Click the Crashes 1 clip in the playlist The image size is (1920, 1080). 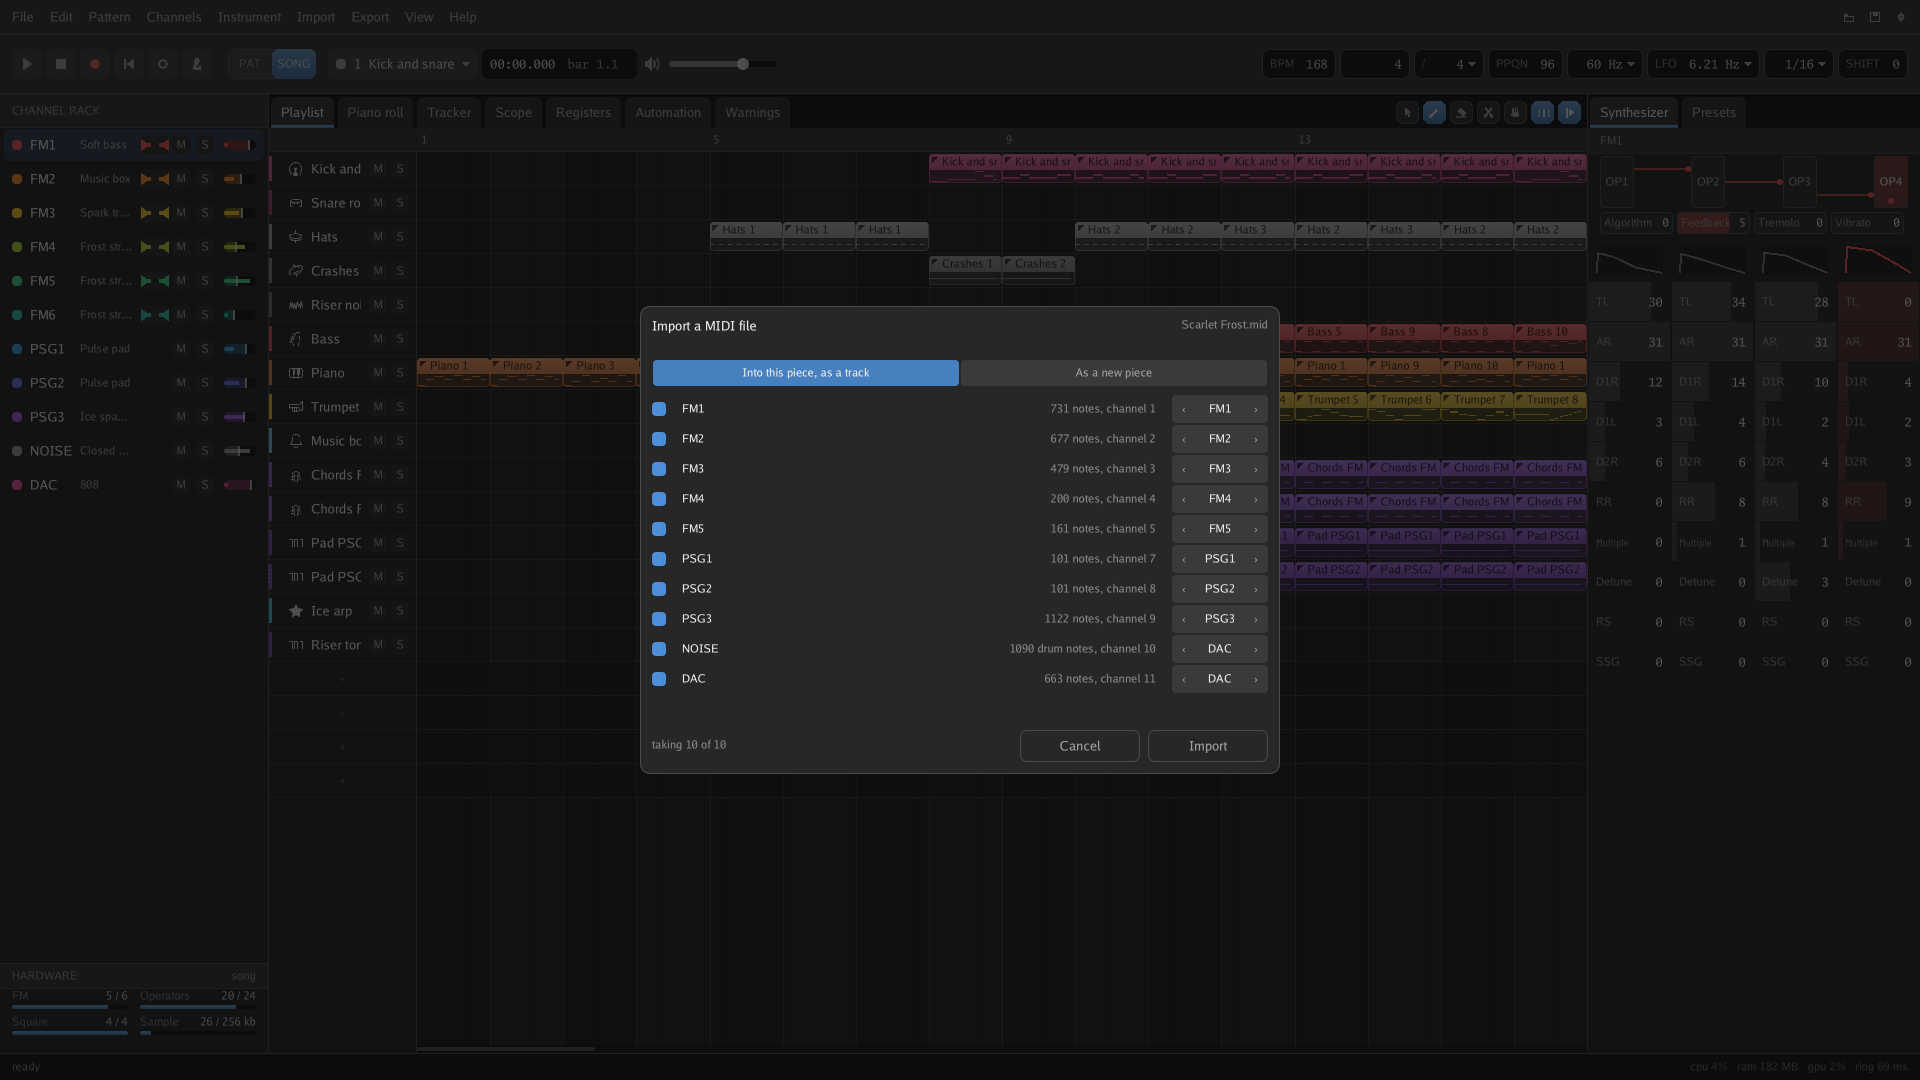pos(965,270)
